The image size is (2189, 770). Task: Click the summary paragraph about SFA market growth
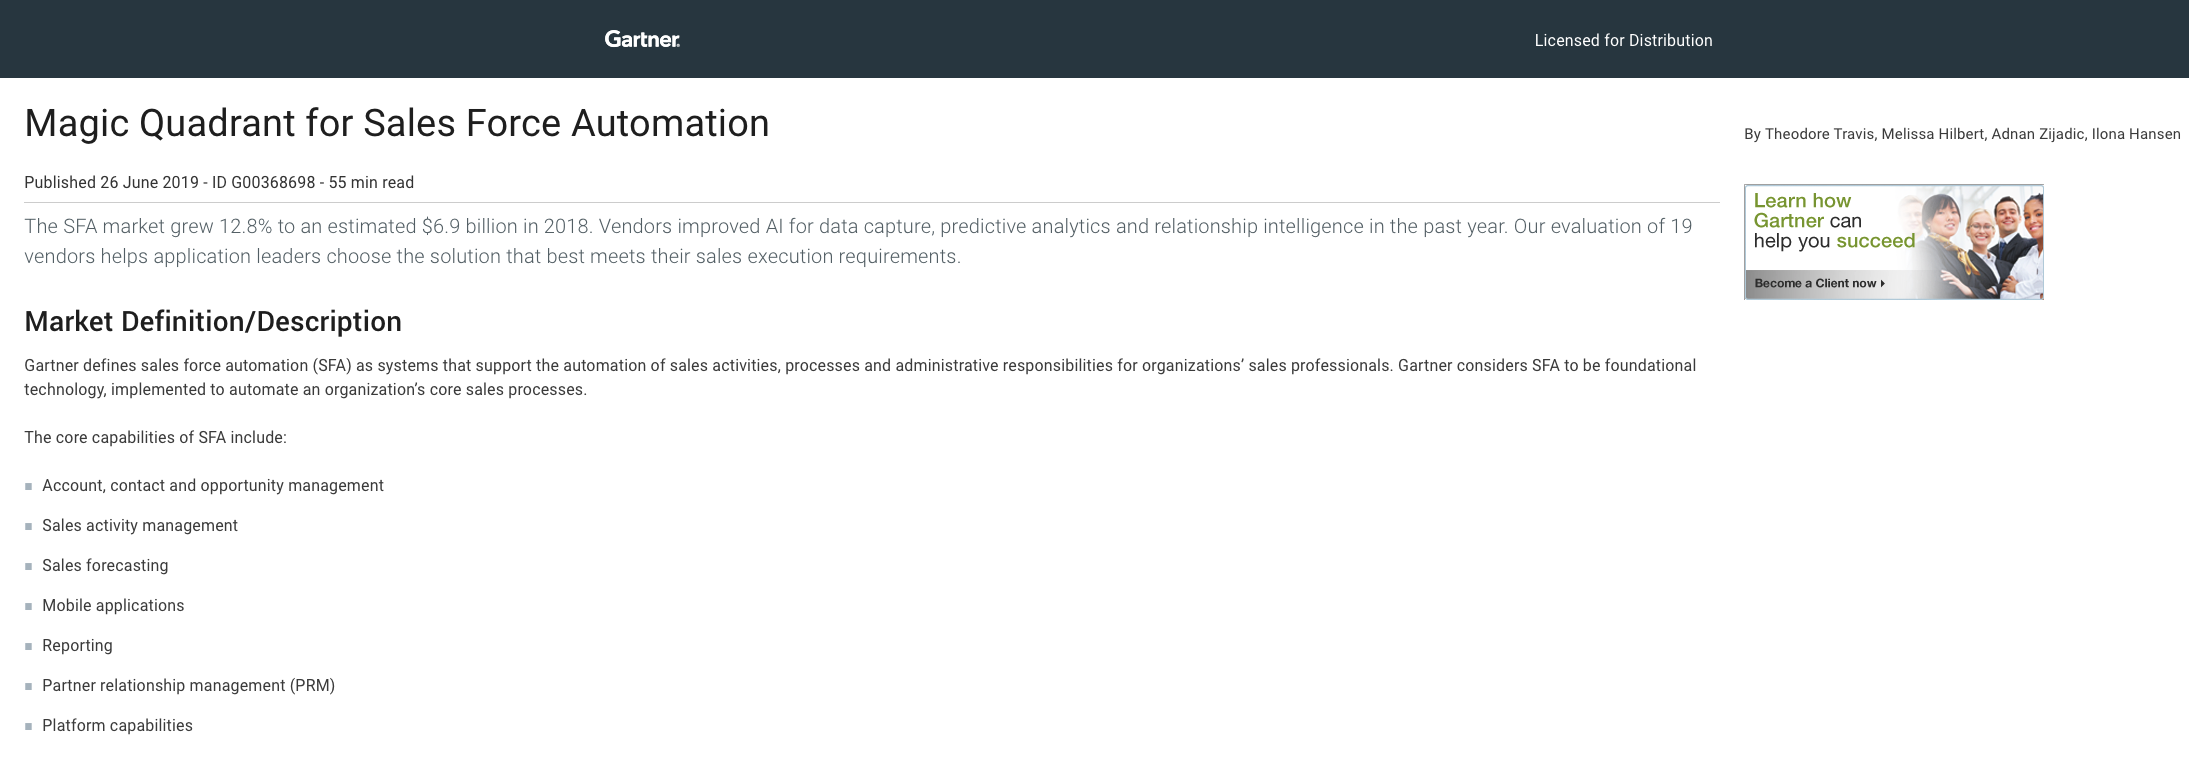(x=858, y=241)
